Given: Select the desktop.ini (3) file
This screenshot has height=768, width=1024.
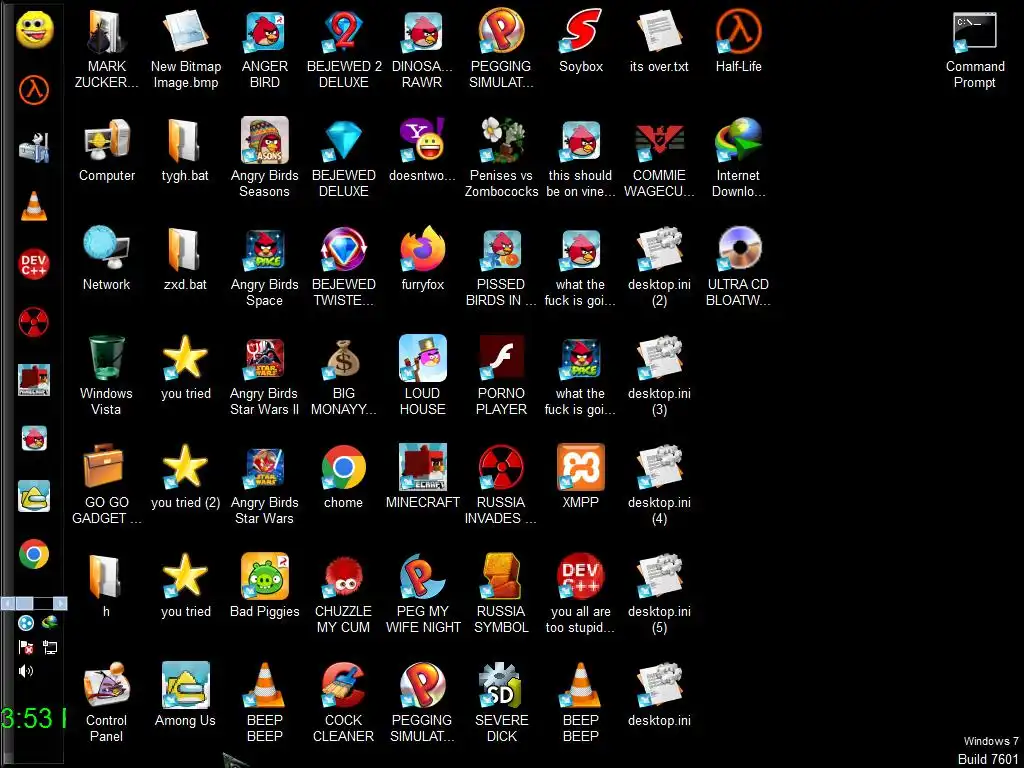Looking at the screenshot, I should point(660,376).
